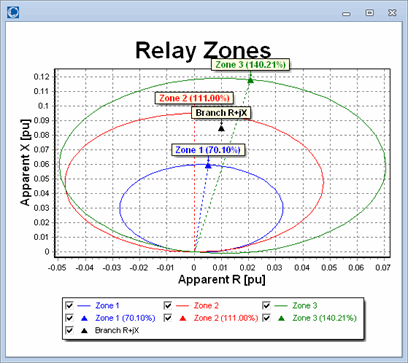This screenshot has height=363, width=408.
Task: Click the Zone 3 legend label
Action: 305,305
